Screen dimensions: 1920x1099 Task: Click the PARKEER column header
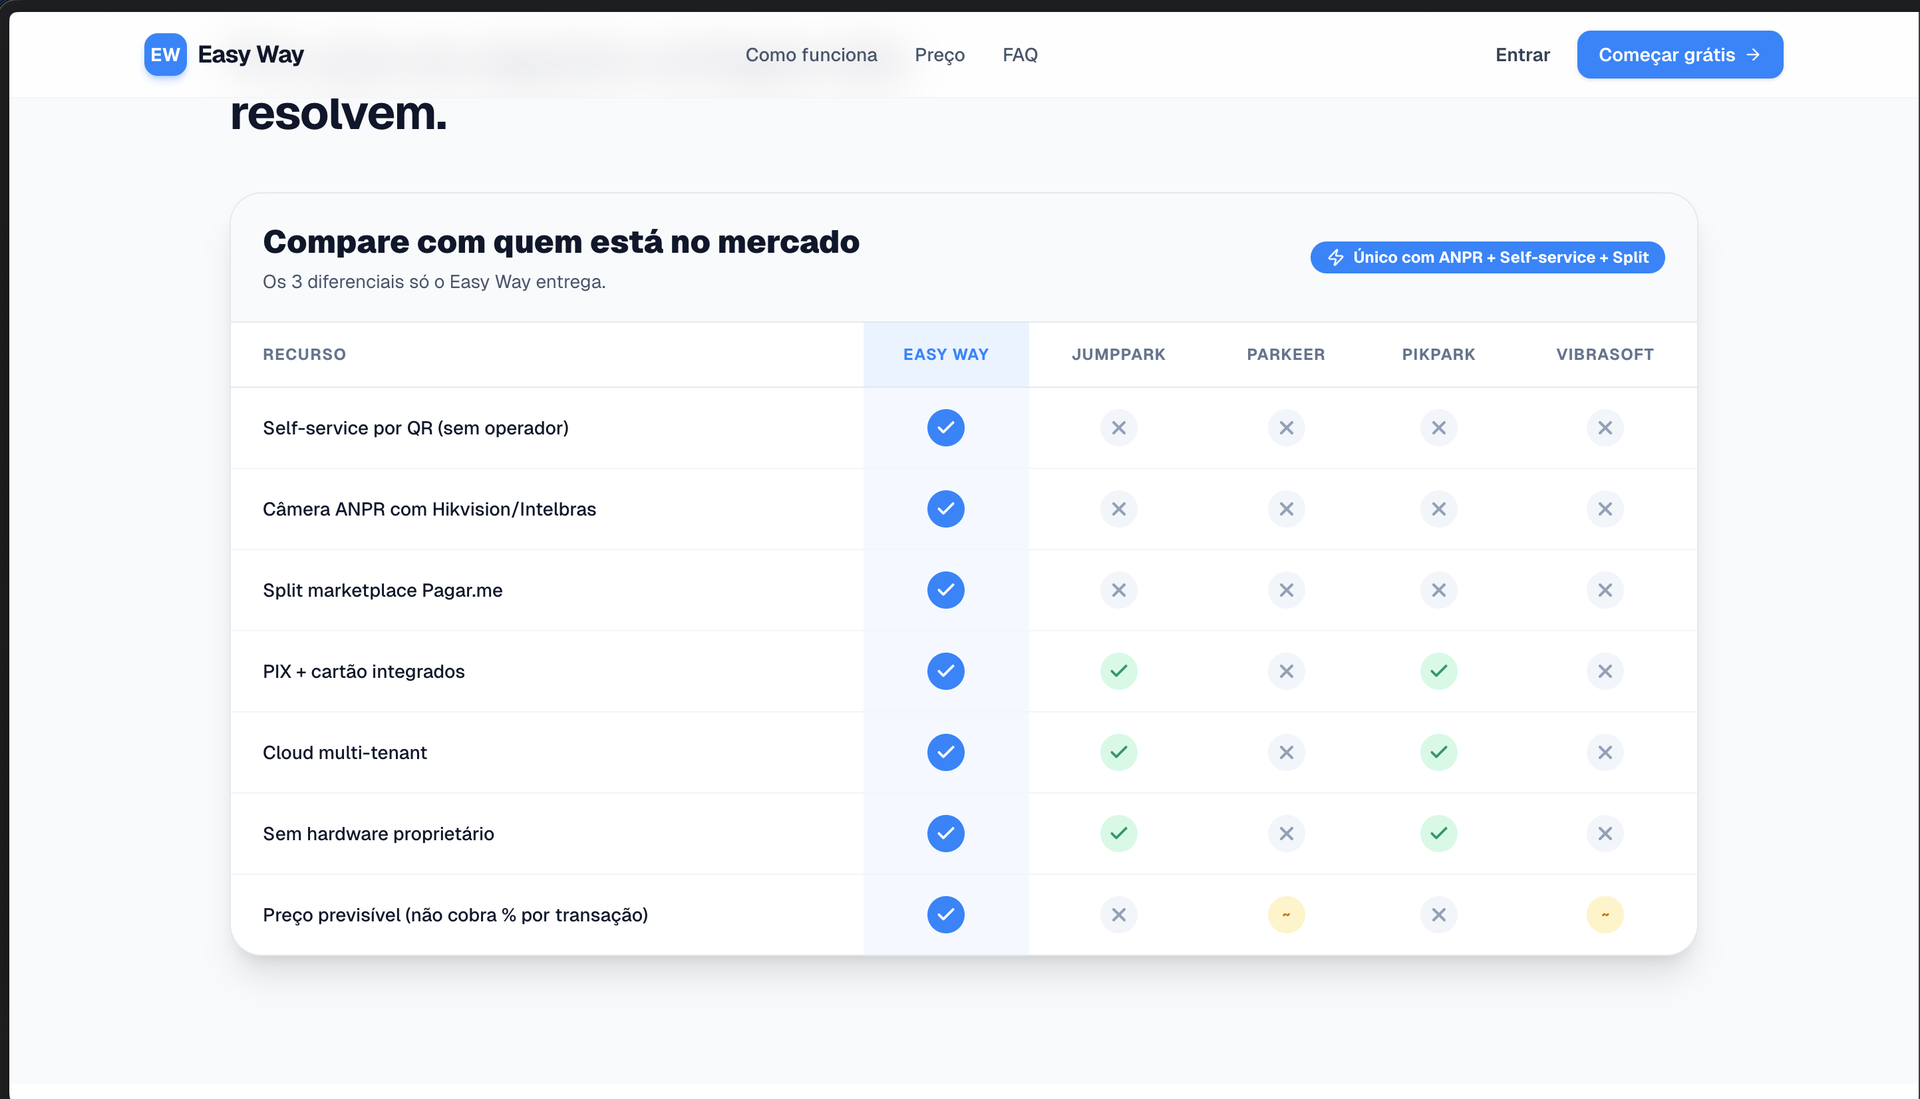click(x=1285, y=355)
